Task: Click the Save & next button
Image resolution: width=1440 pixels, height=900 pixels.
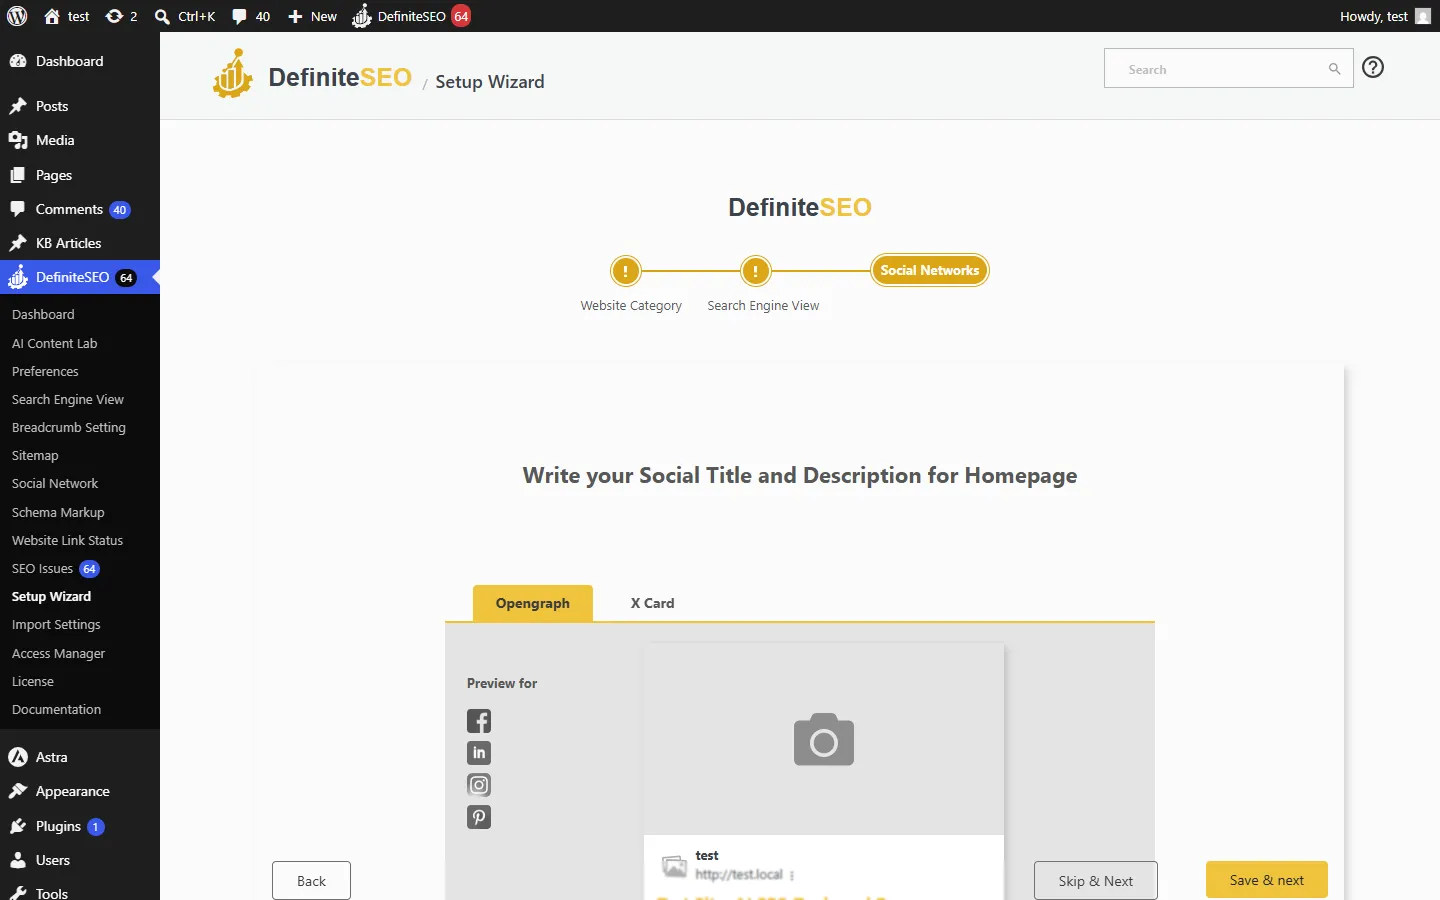Action: pos(1266,880)
